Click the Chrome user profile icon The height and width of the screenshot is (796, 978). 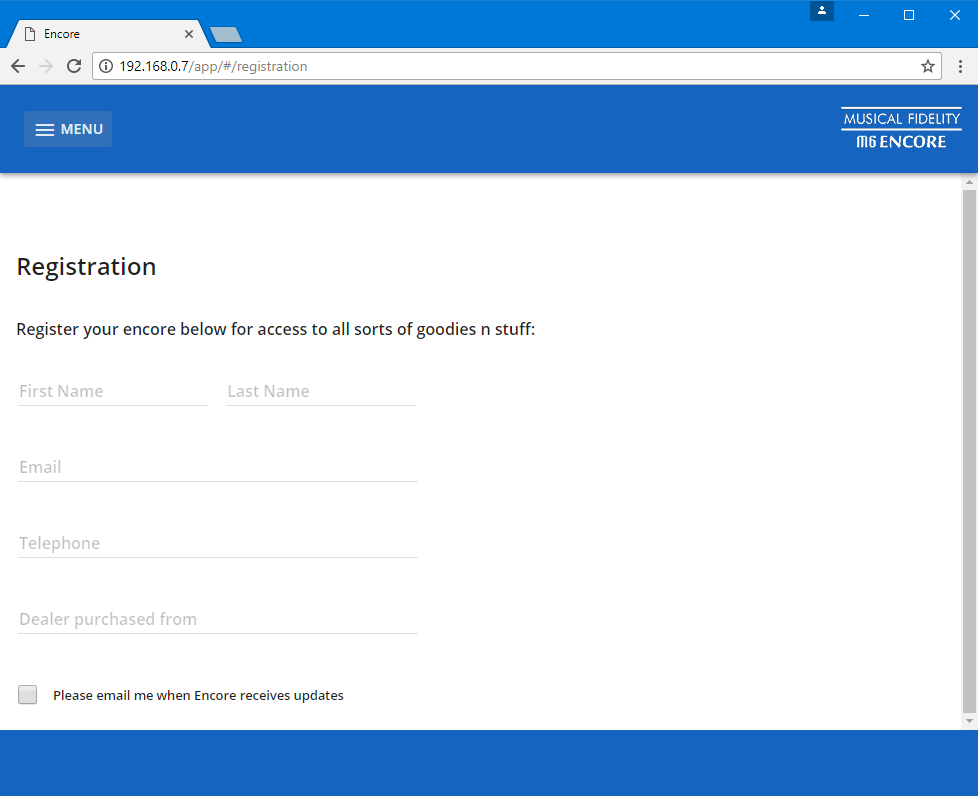pyautogui.click(x=822, y=11)
